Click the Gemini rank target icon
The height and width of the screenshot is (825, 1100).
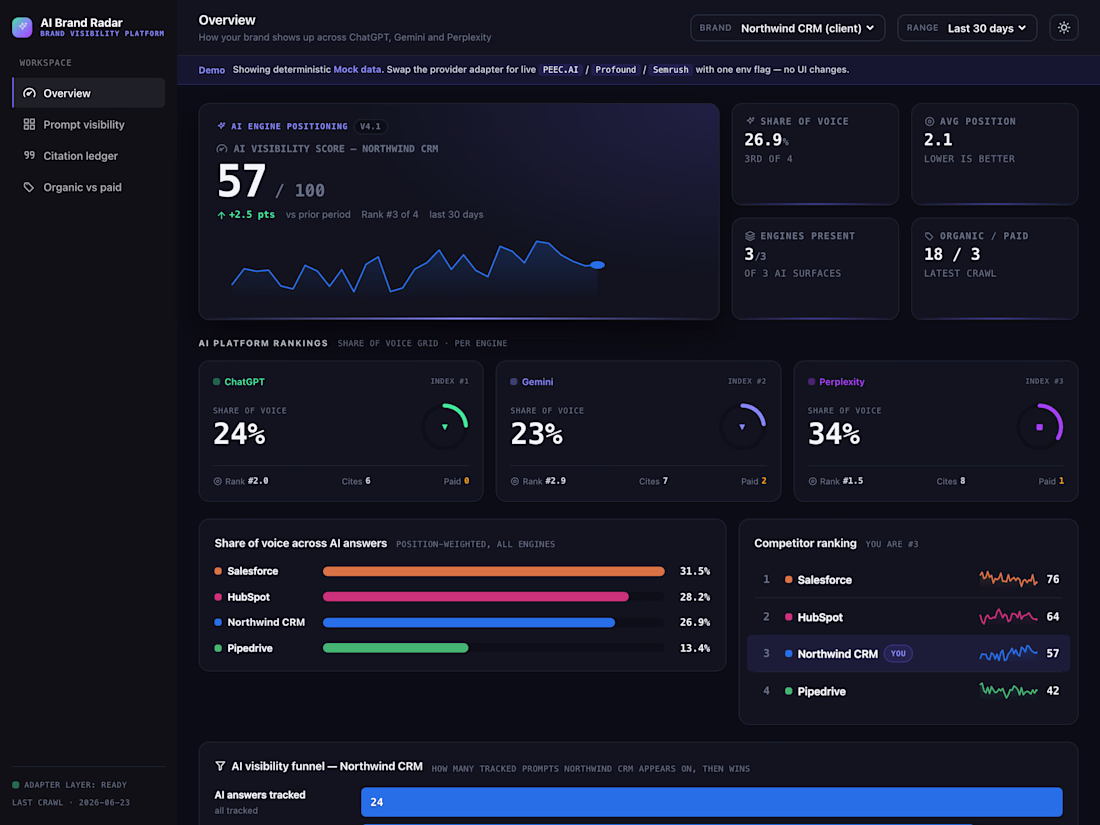point(515,481)
